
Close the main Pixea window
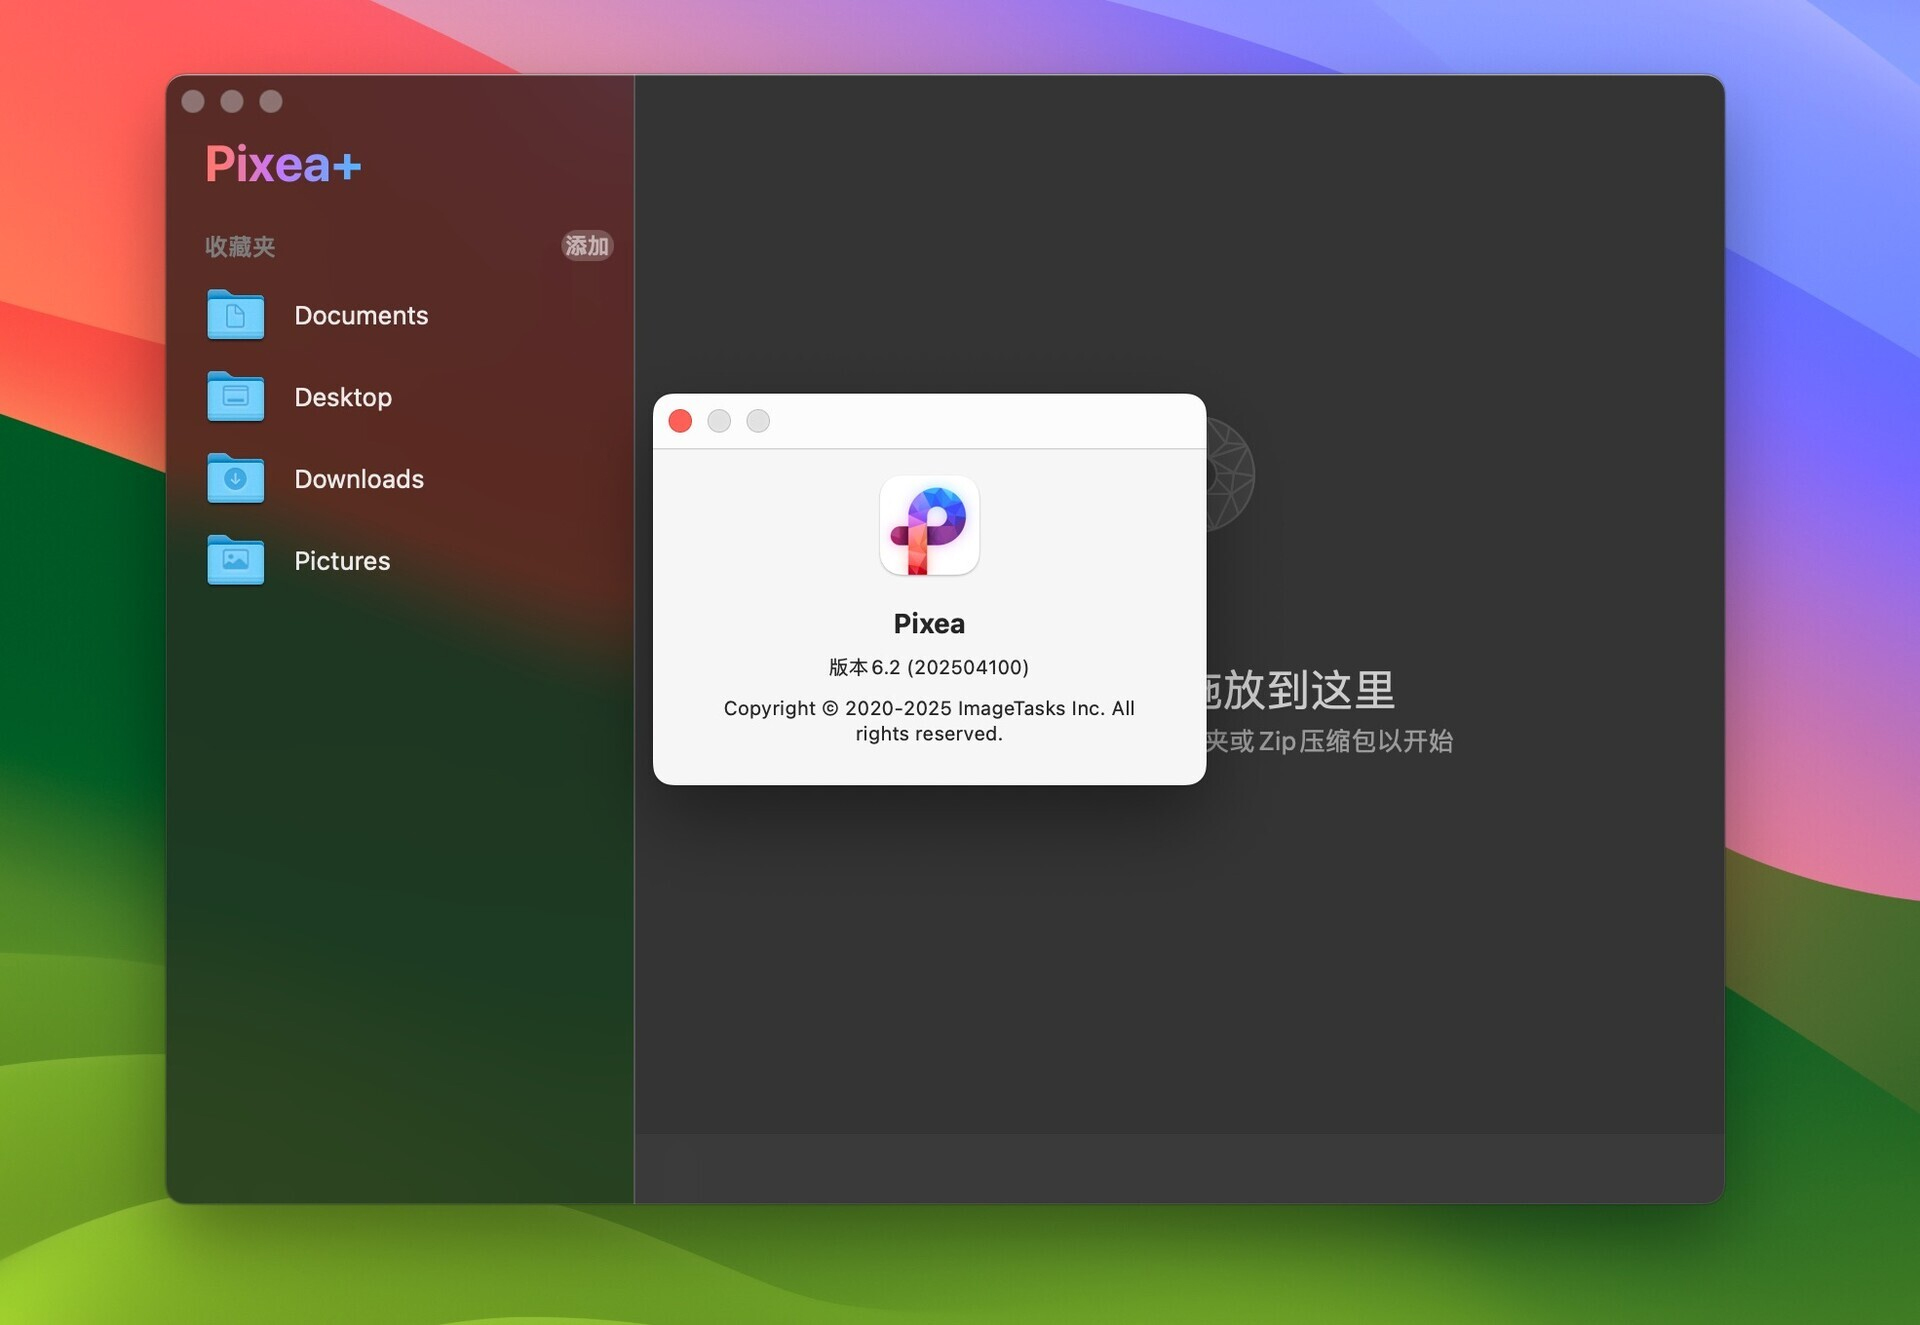(193, 101)
